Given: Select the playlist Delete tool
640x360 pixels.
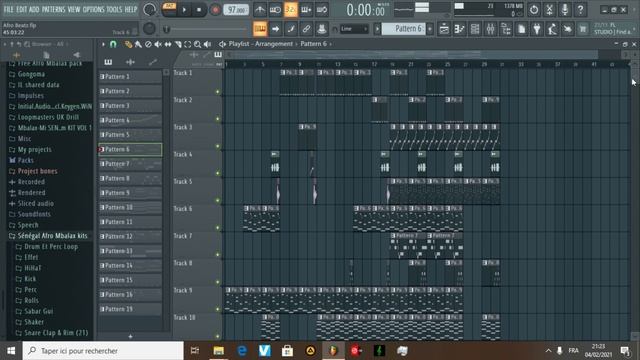Looking at the screenshot, I should 148,44.
